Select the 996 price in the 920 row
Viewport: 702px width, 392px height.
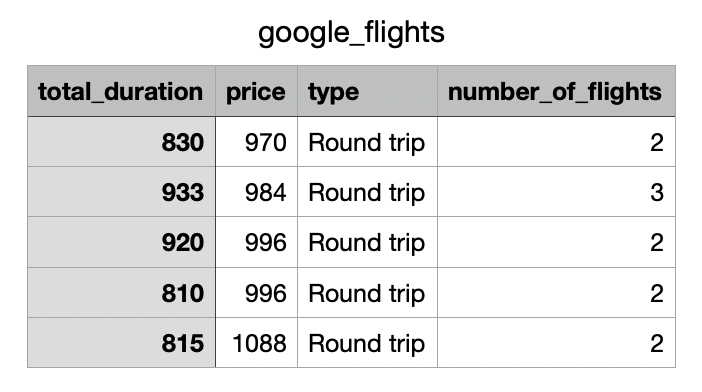pos(256,242)
